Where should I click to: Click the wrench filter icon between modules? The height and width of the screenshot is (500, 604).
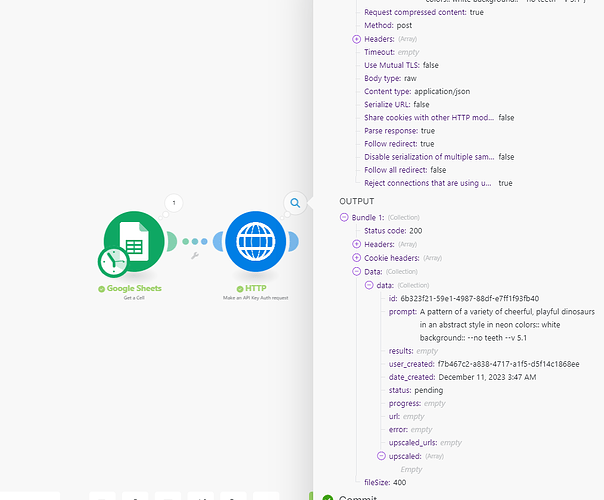[195, 255]
